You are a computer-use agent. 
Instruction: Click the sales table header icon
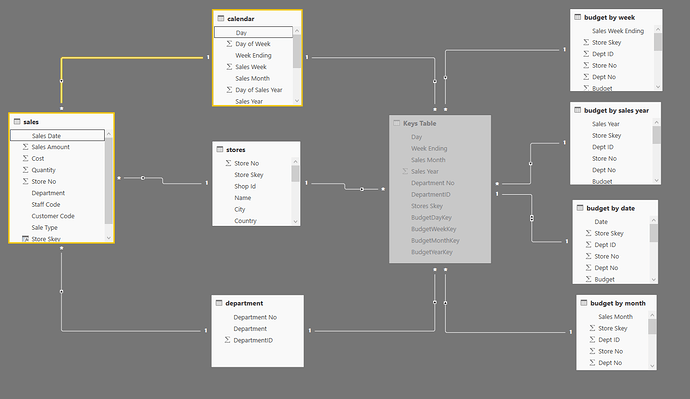tap(17, 121)
